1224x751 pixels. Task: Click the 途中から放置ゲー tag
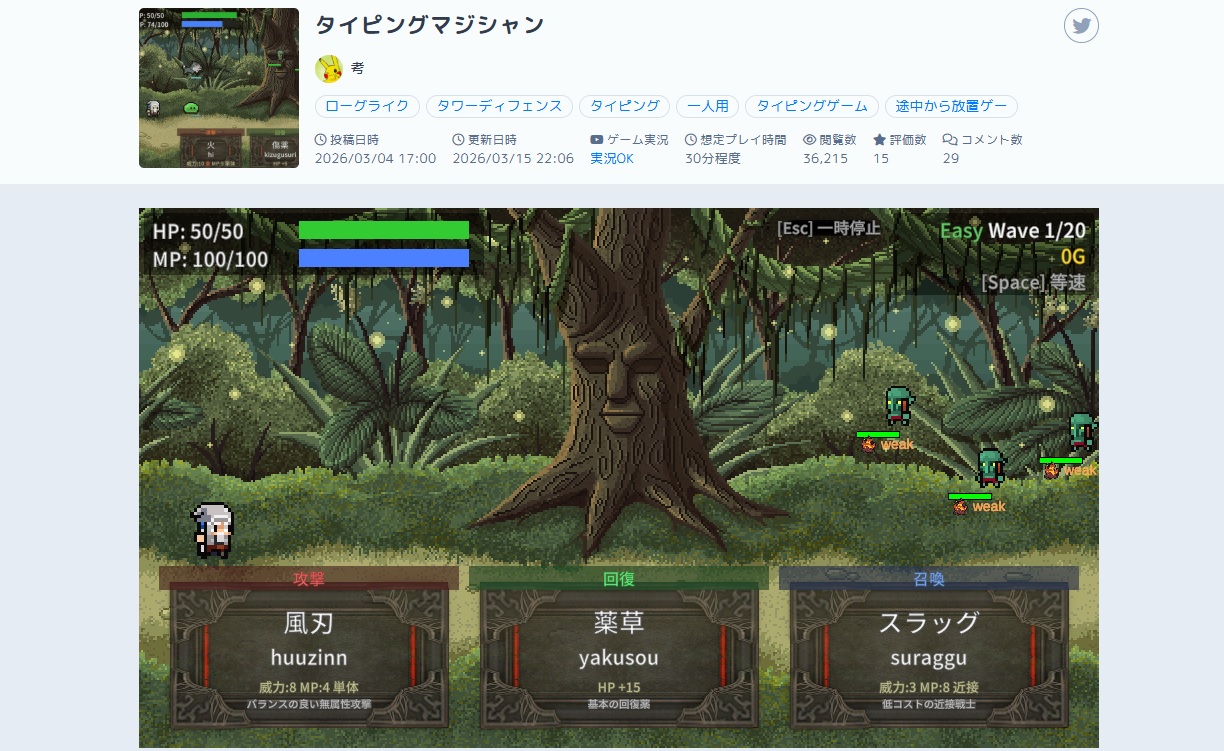point(951,106)
